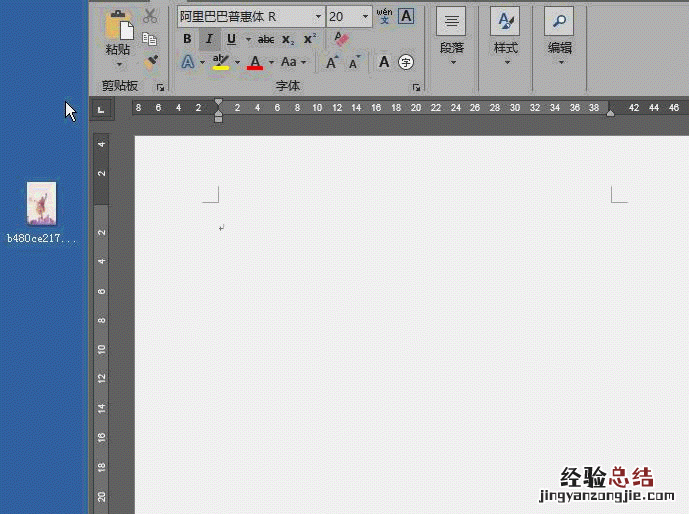This screenshot has height=514, width=689.
Task: Open the font name dropdown list
Action: pos(318,17)
